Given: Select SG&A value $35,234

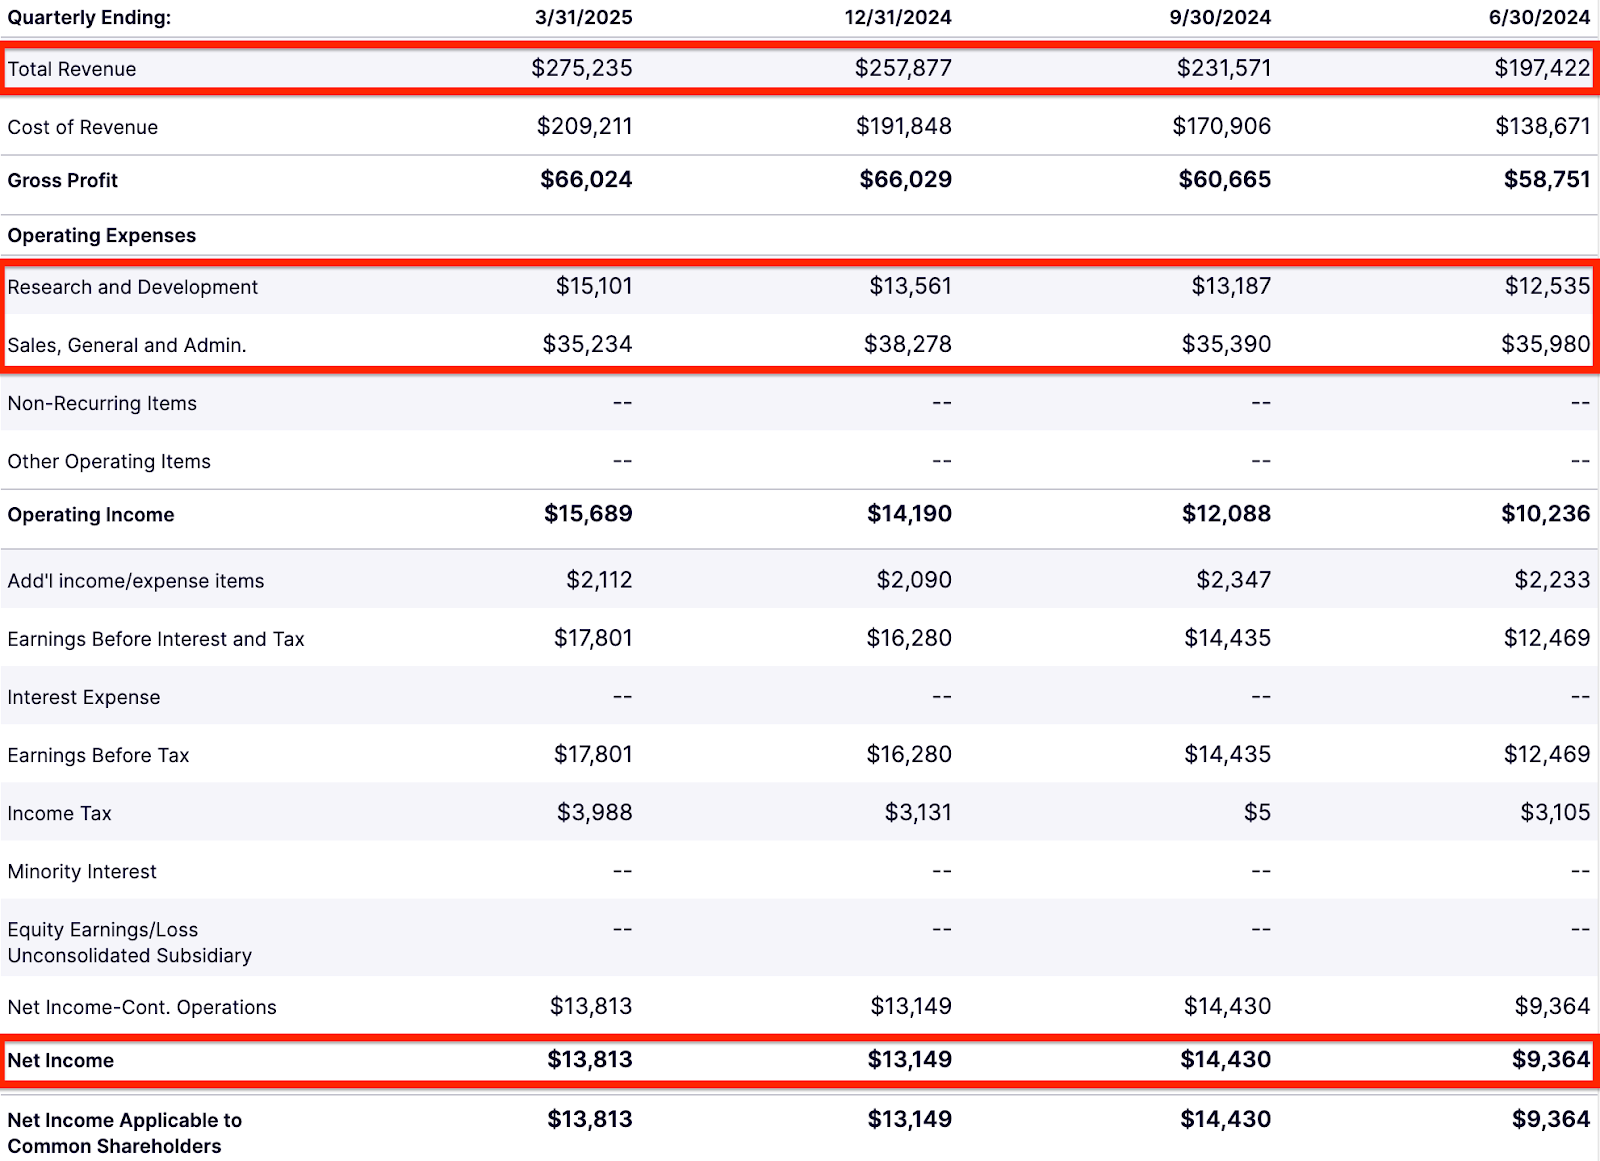Looking at the screenshot, I should pos(587,344).
